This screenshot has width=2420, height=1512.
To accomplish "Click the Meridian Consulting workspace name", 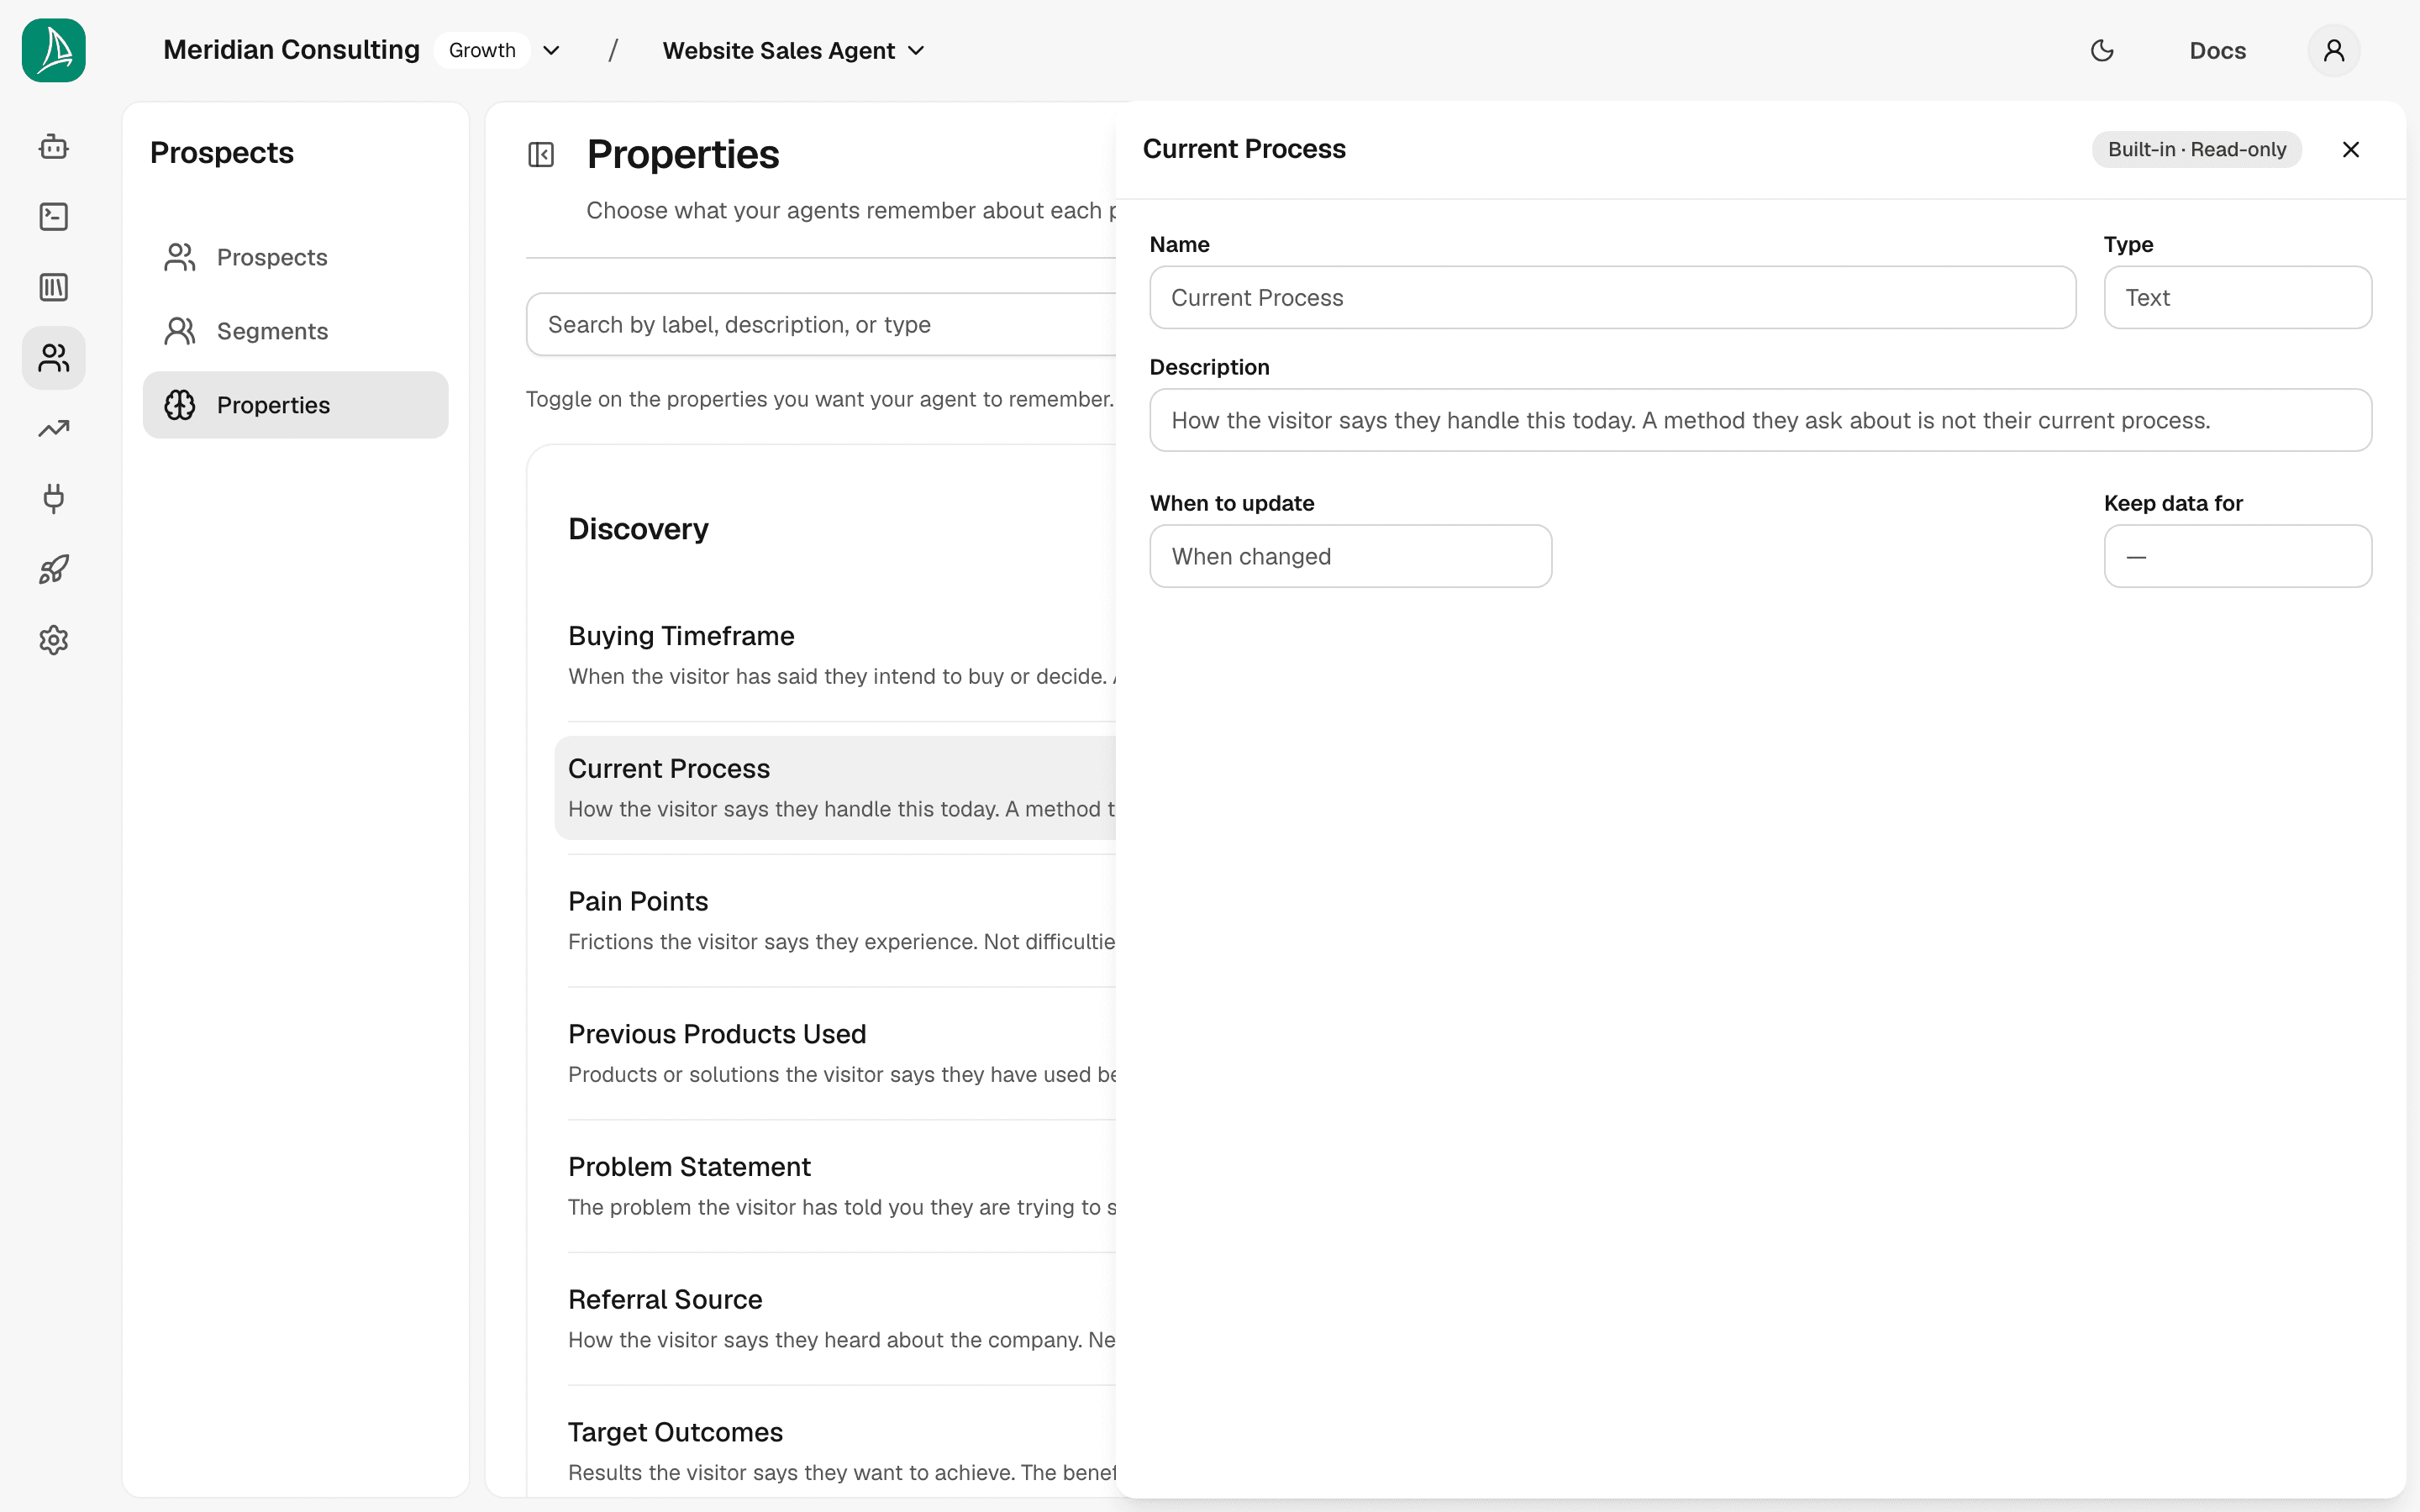I will (x=291, y=50).
